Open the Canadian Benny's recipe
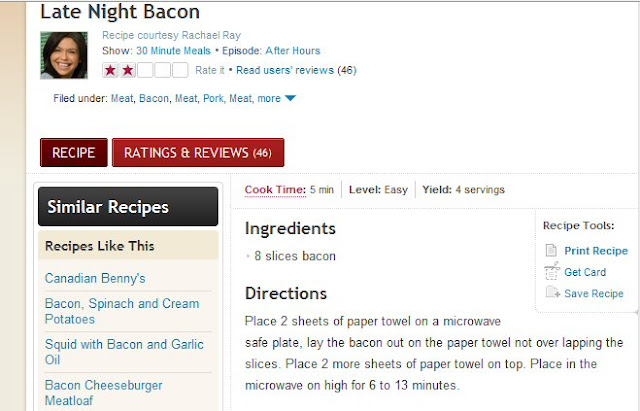The image size is (640, 411). [x=95, y=278]
